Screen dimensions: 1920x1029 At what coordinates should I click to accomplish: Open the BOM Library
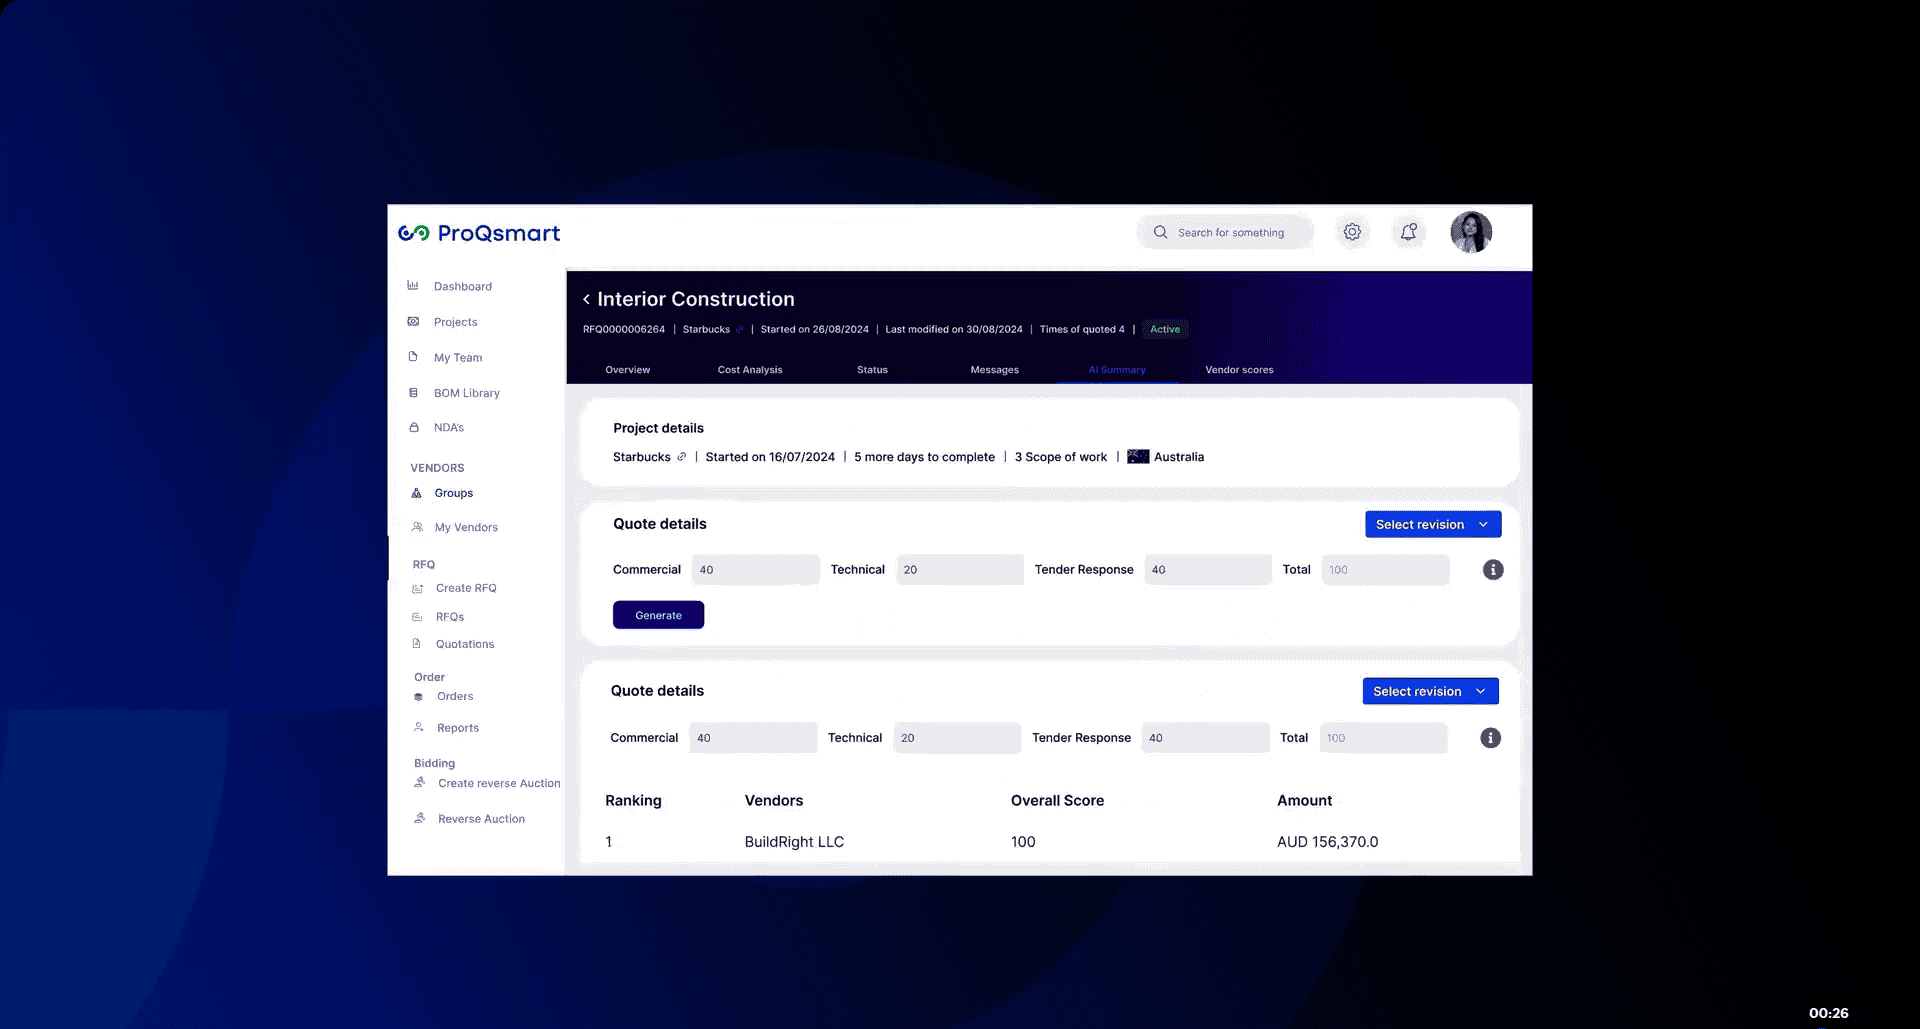[465, 392]
